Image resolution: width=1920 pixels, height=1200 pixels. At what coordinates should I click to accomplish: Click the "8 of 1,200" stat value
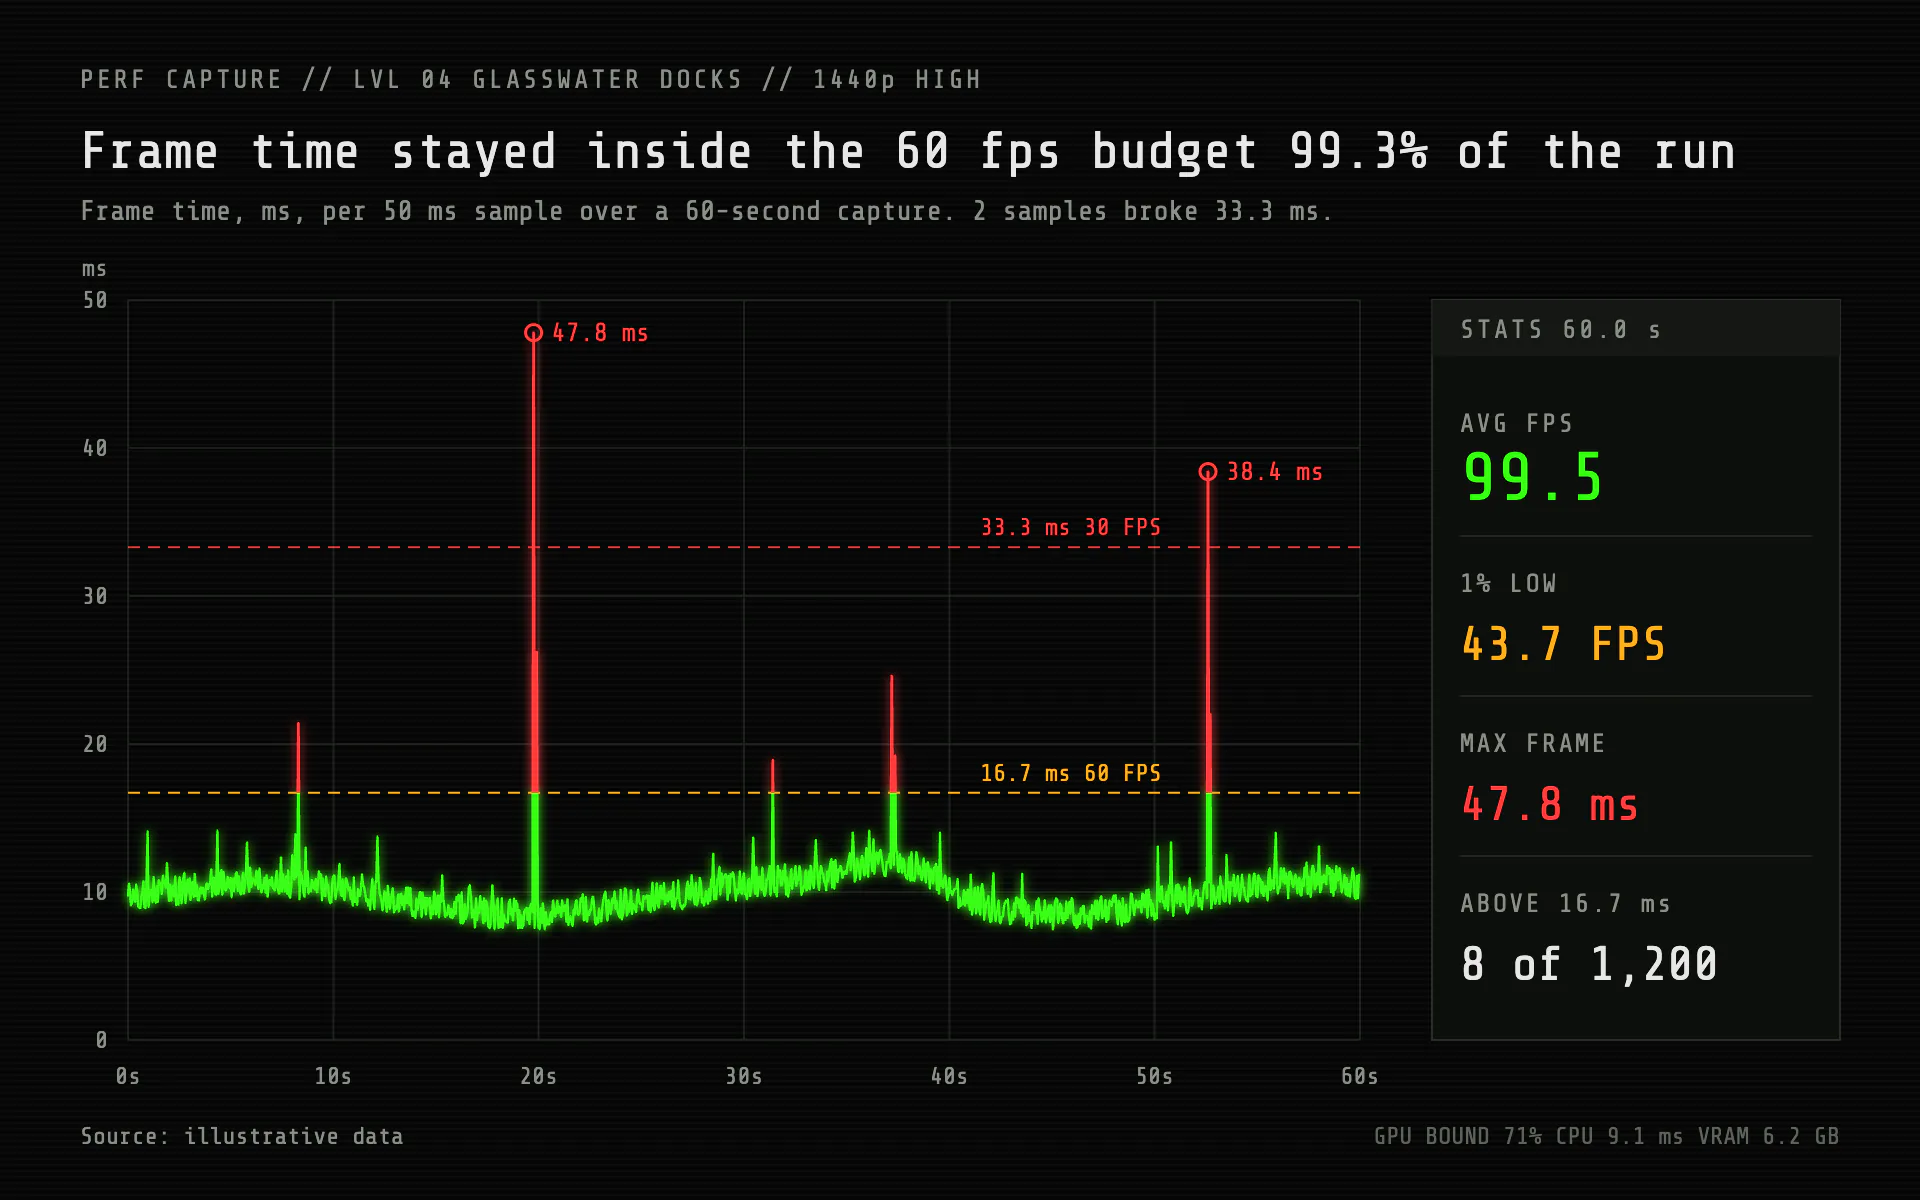click(1589, 964)
